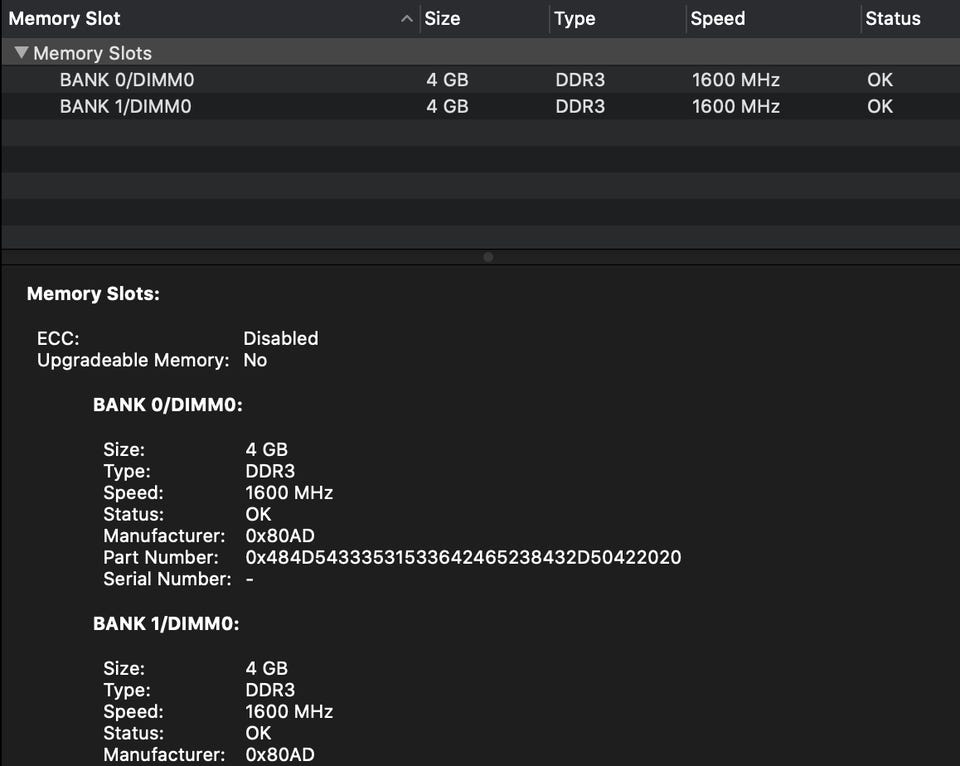Sort the table by Speed column
Screen dimensions: 960x766
point(718,19)
